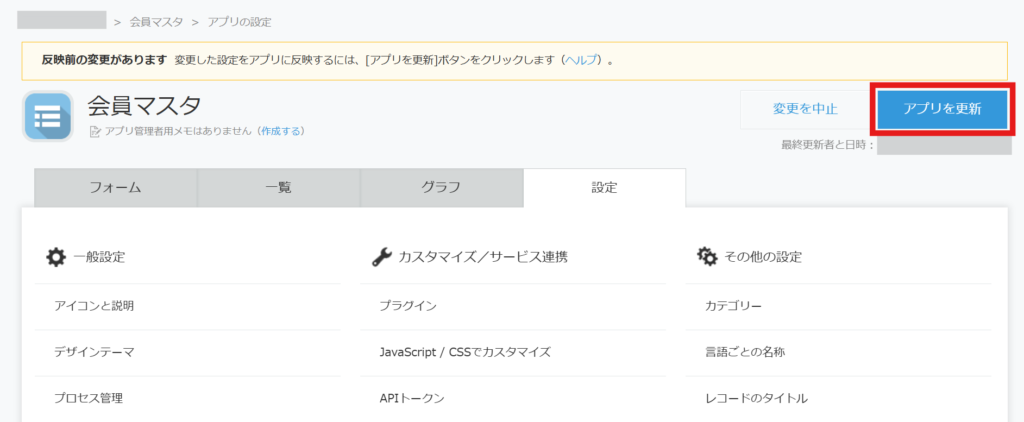
Task: Open デザインテーマ settings
Action: [94, 352]
